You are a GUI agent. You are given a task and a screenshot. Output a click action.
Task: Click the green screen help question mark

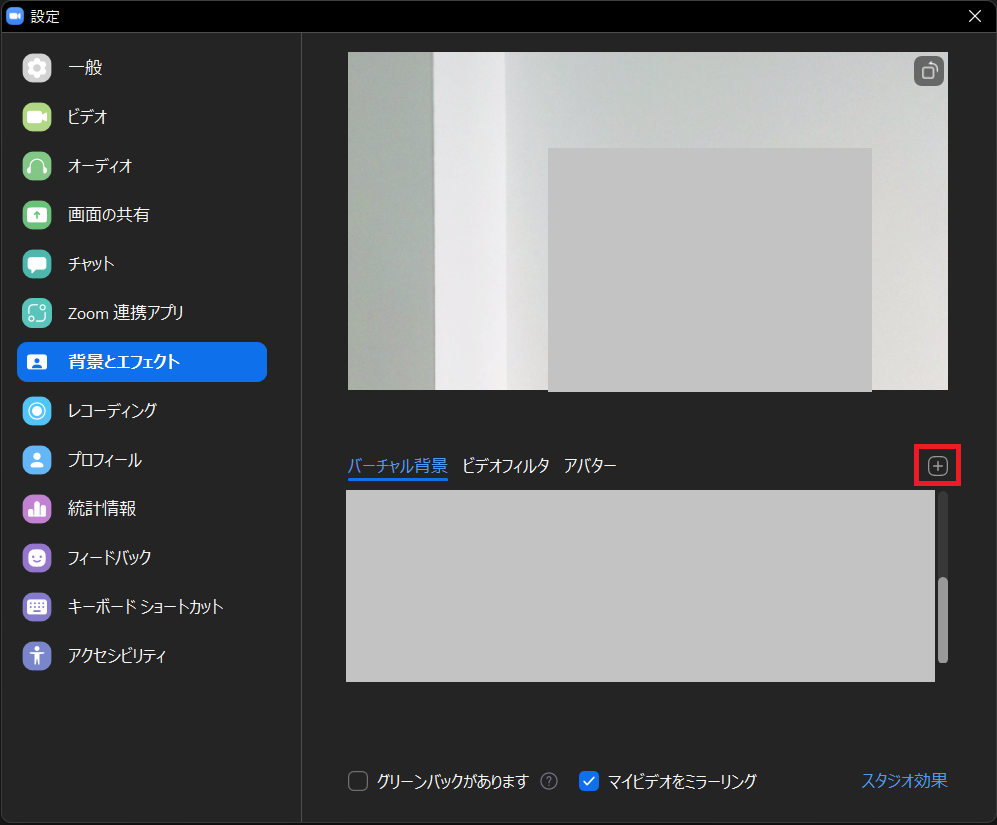[x=549, y=782]
